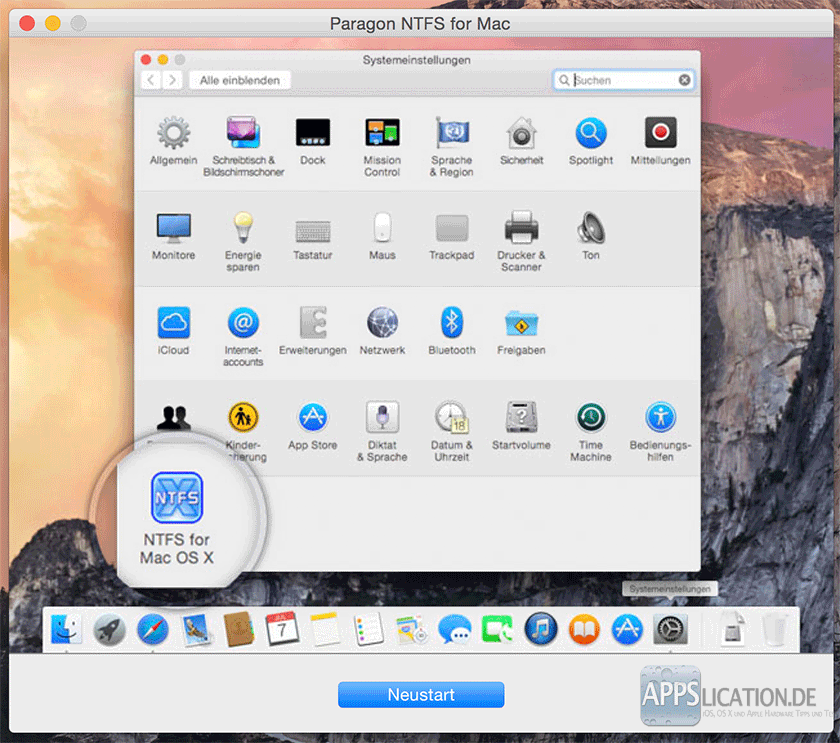The height and width of the screenshot is (743, 840).
Task: Open Systemeinstellungen from the Dock
Action: [670, 629]
